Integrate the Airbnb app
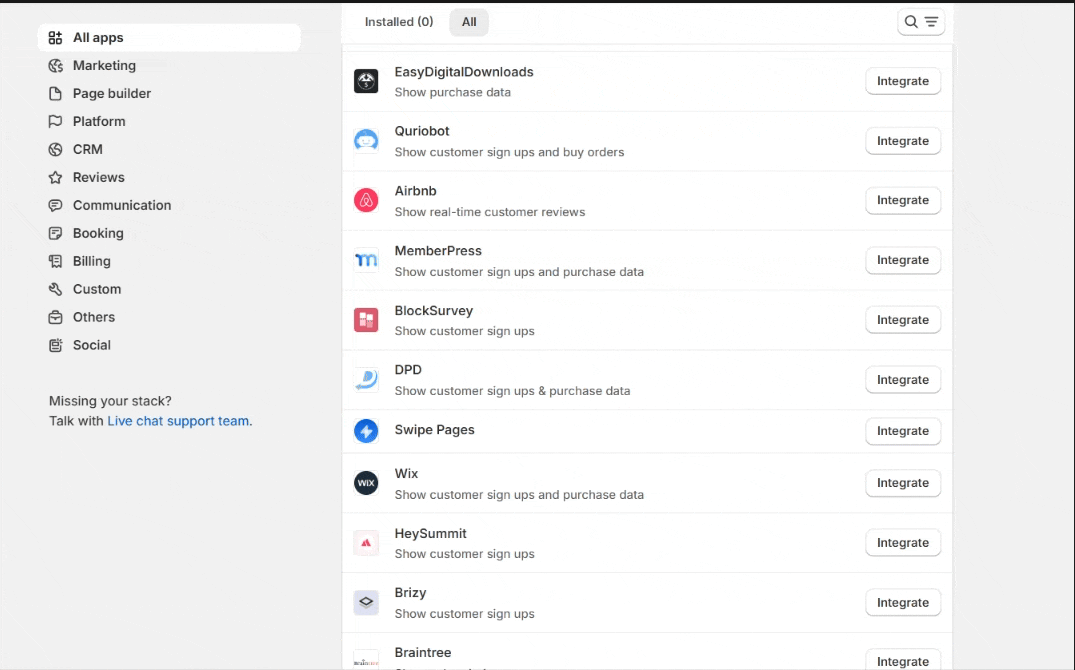Image resolution: width=1075 pixels, height=670 pixels. tap(902, 201)
